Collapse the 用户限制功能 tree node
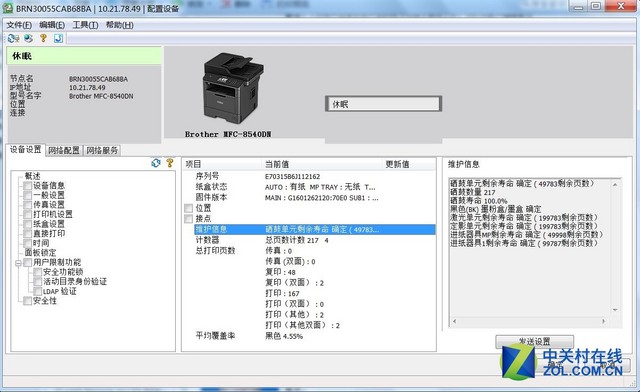 (x=18, y=263)
